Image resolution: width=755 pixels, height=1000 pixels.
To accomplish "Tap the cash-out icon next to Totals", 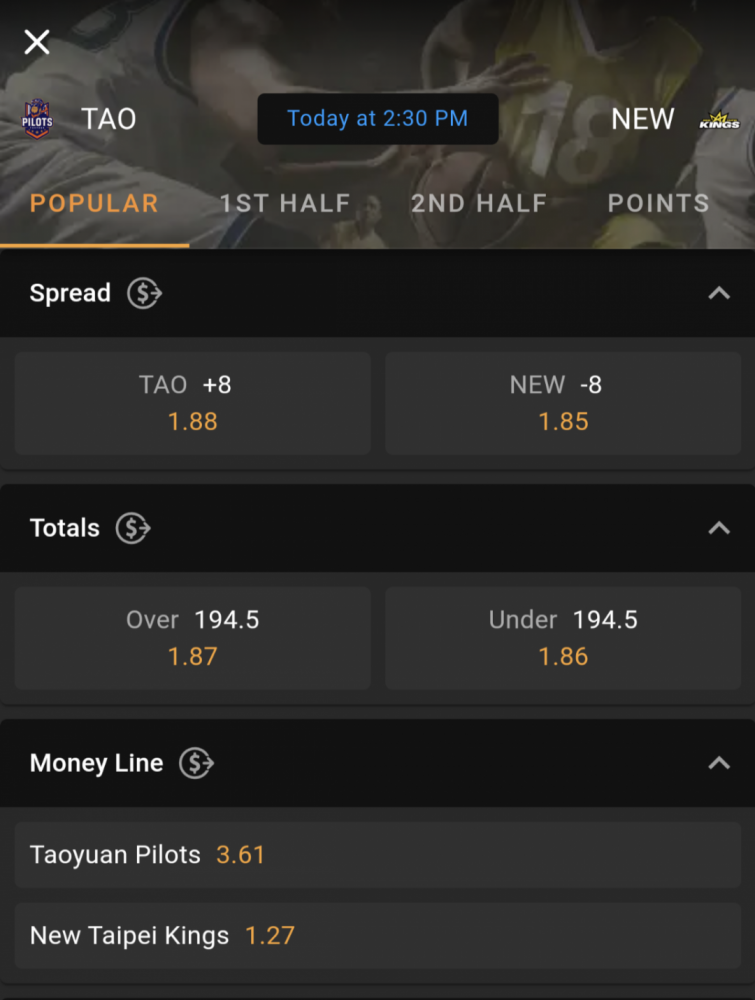I will pyautogui.click(x=133, y=528).
